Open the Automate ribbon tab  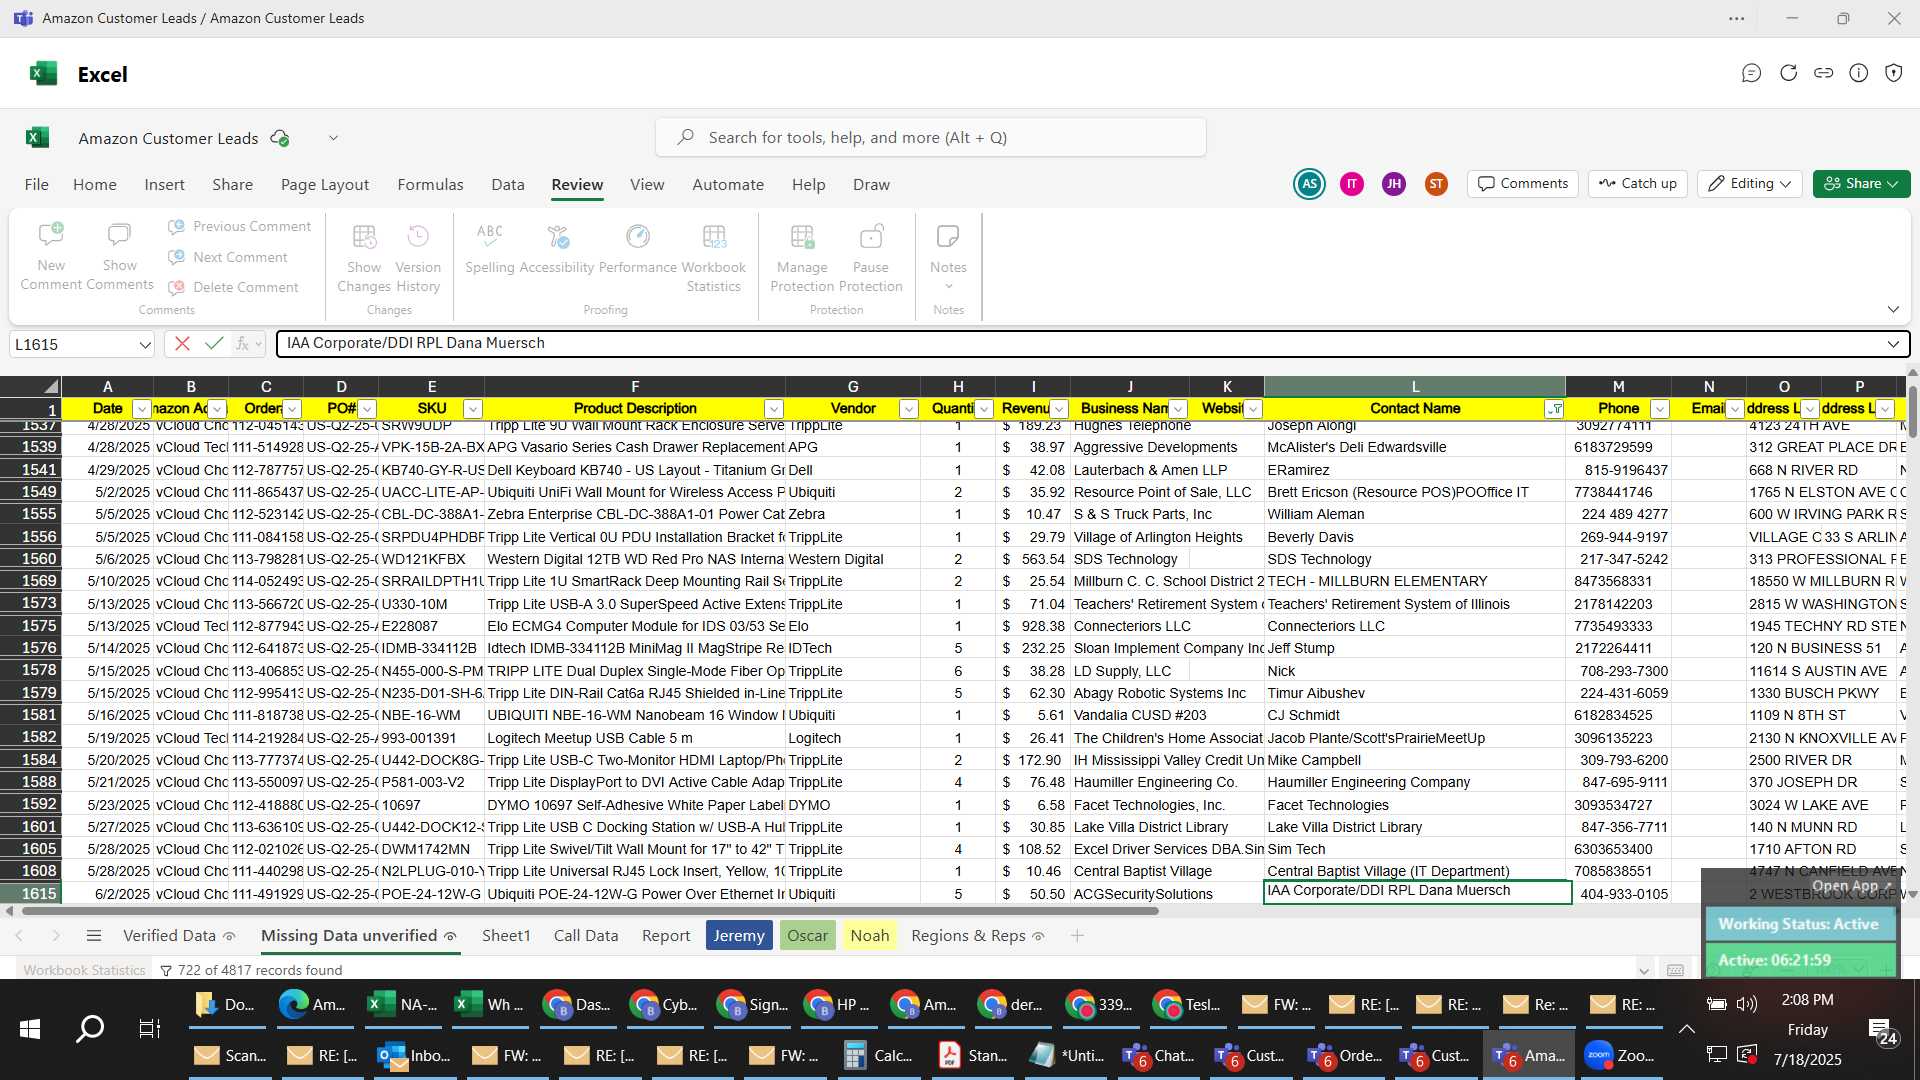point(728,185)
